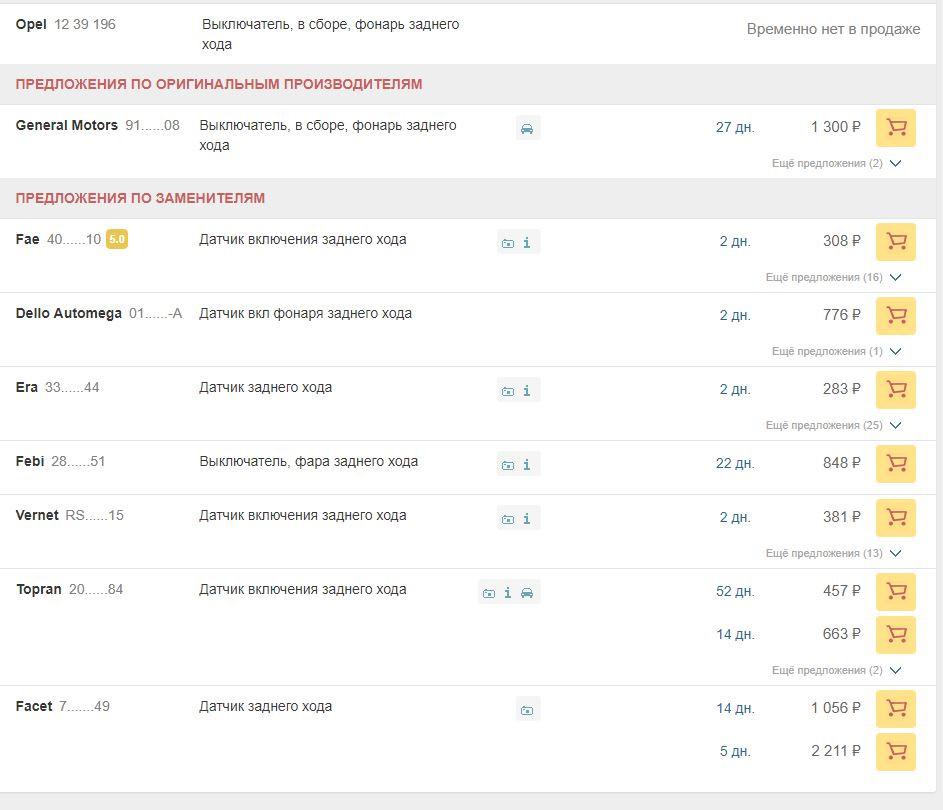This screenshot has height=810, width=943.
Task: Open the Topran brand link
Action: [x=39, y=589]
